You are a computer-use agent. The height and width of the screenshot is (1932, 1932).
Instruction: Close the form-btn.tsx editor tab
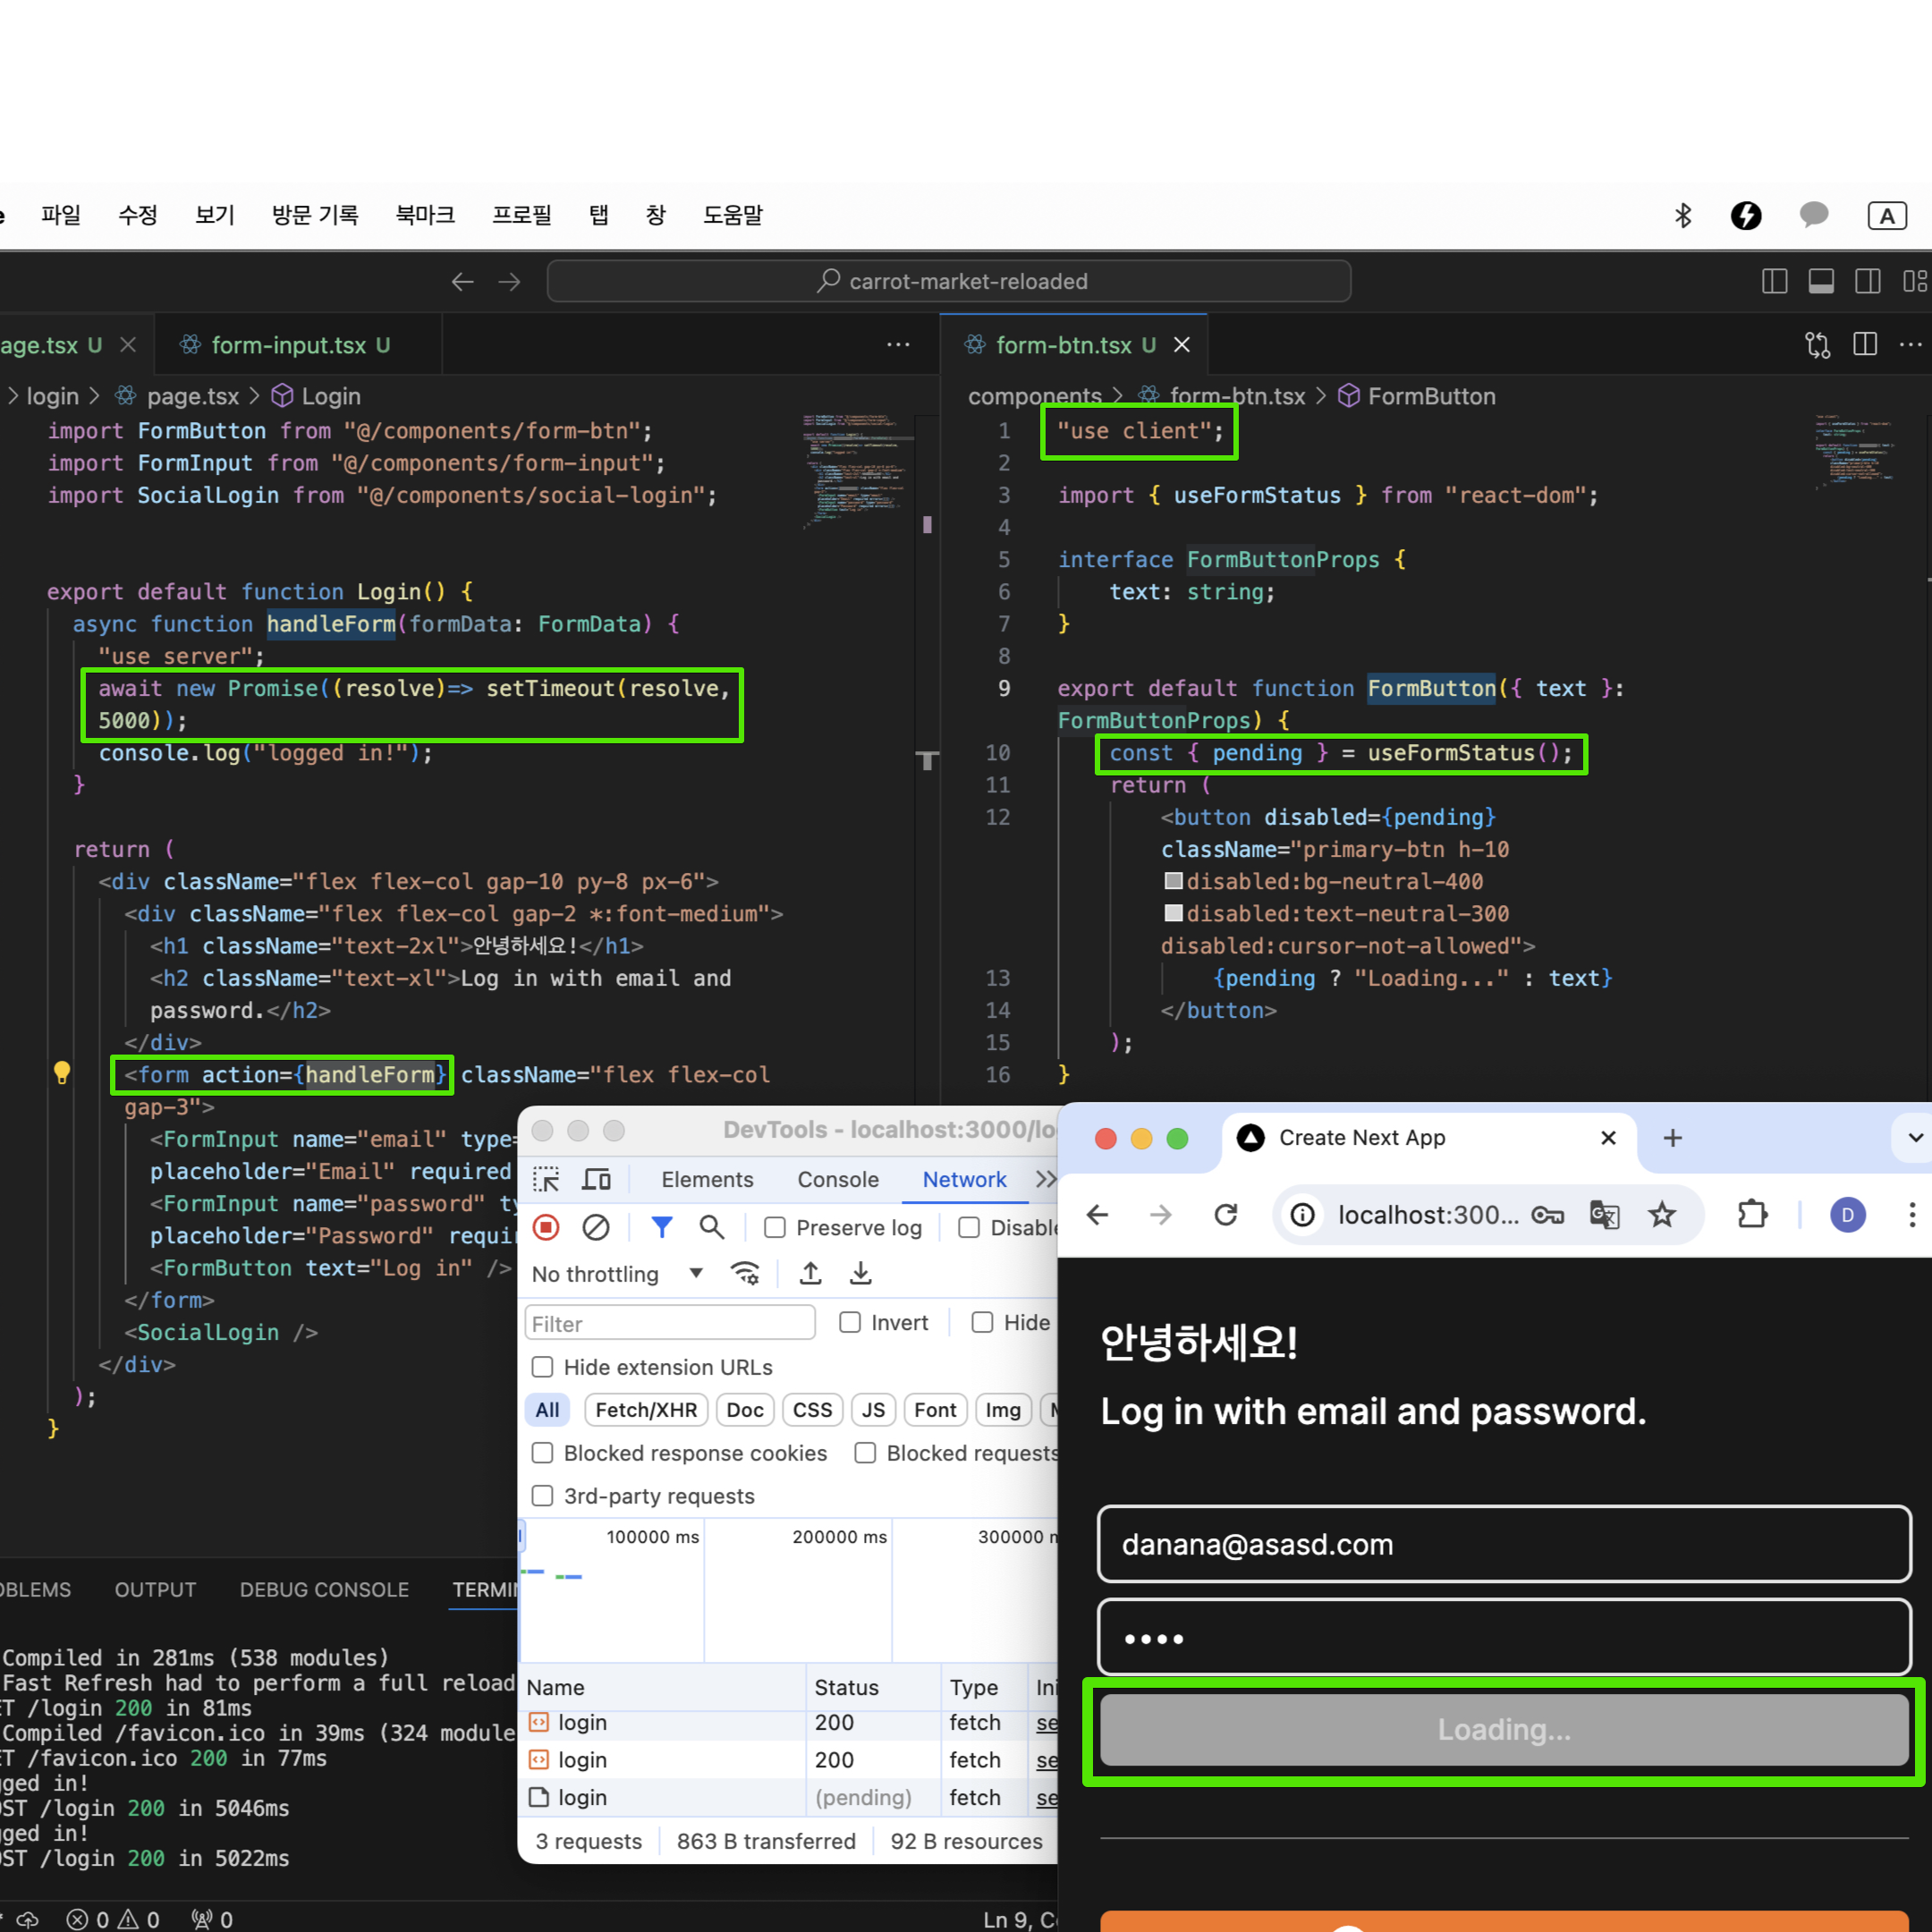(x=1182, y=345)
